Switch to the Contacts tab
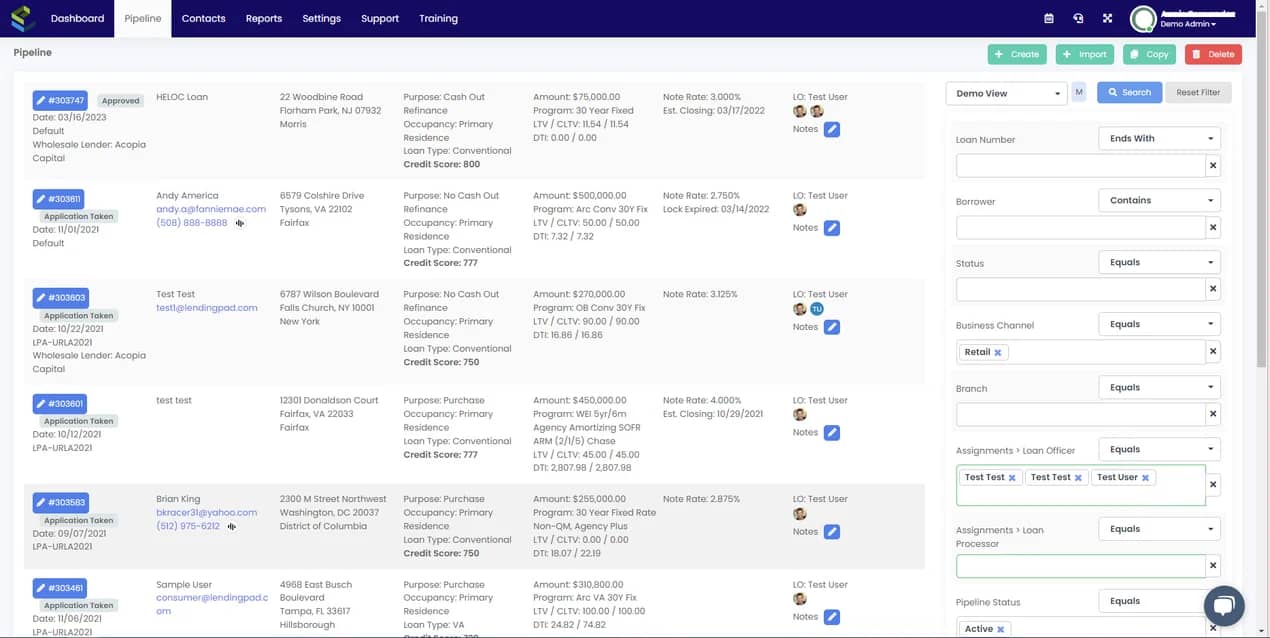Image resolution: width=1270 pixels, height=638 pixels. [203, 17]
